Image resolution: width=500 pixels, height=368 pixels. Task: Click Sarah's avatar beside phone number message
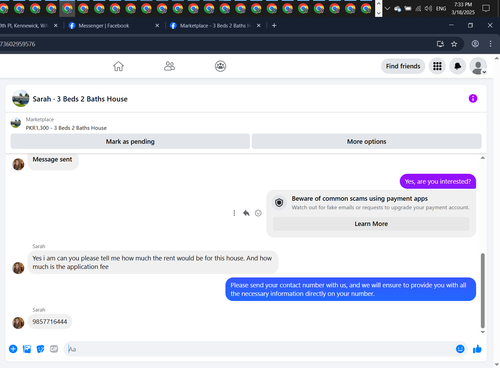(x=18, y=323)
